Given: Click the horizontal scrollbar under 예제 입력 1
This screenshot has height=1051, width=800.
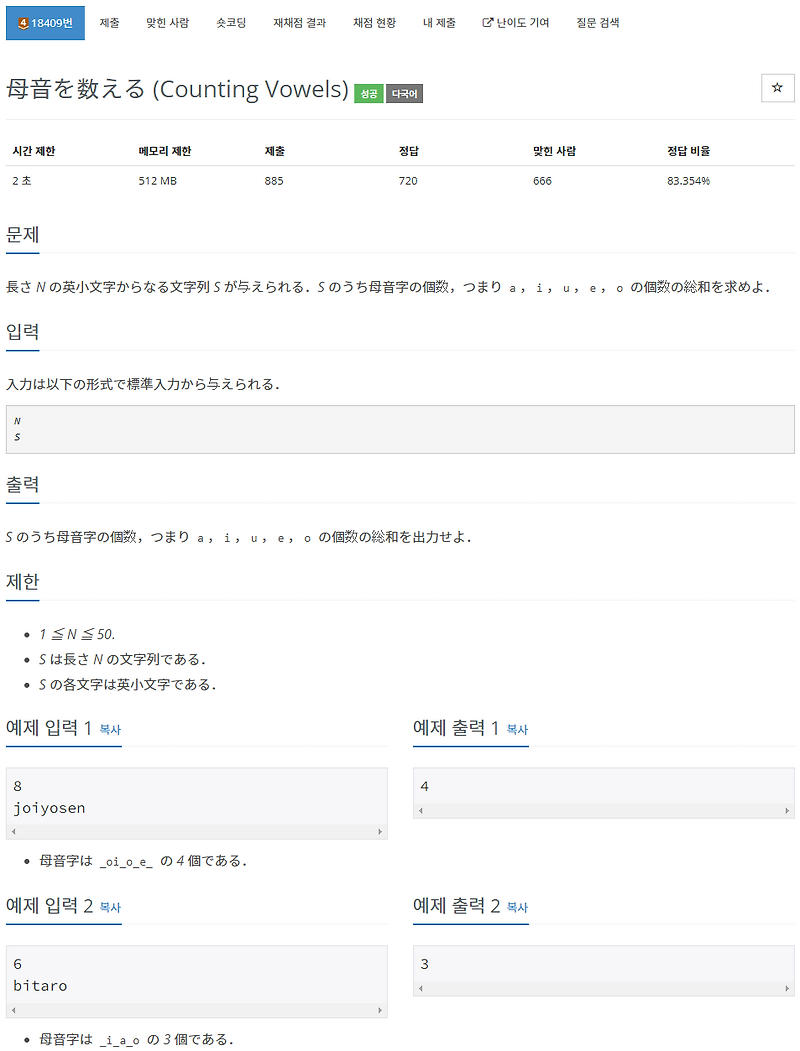Looking at the screenshot, I should coord(196,831).
